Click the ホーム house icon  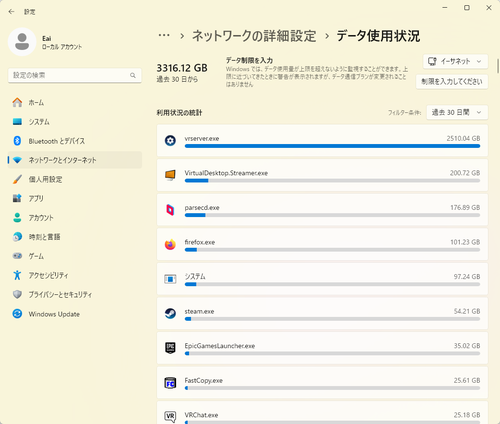point(17,102)
